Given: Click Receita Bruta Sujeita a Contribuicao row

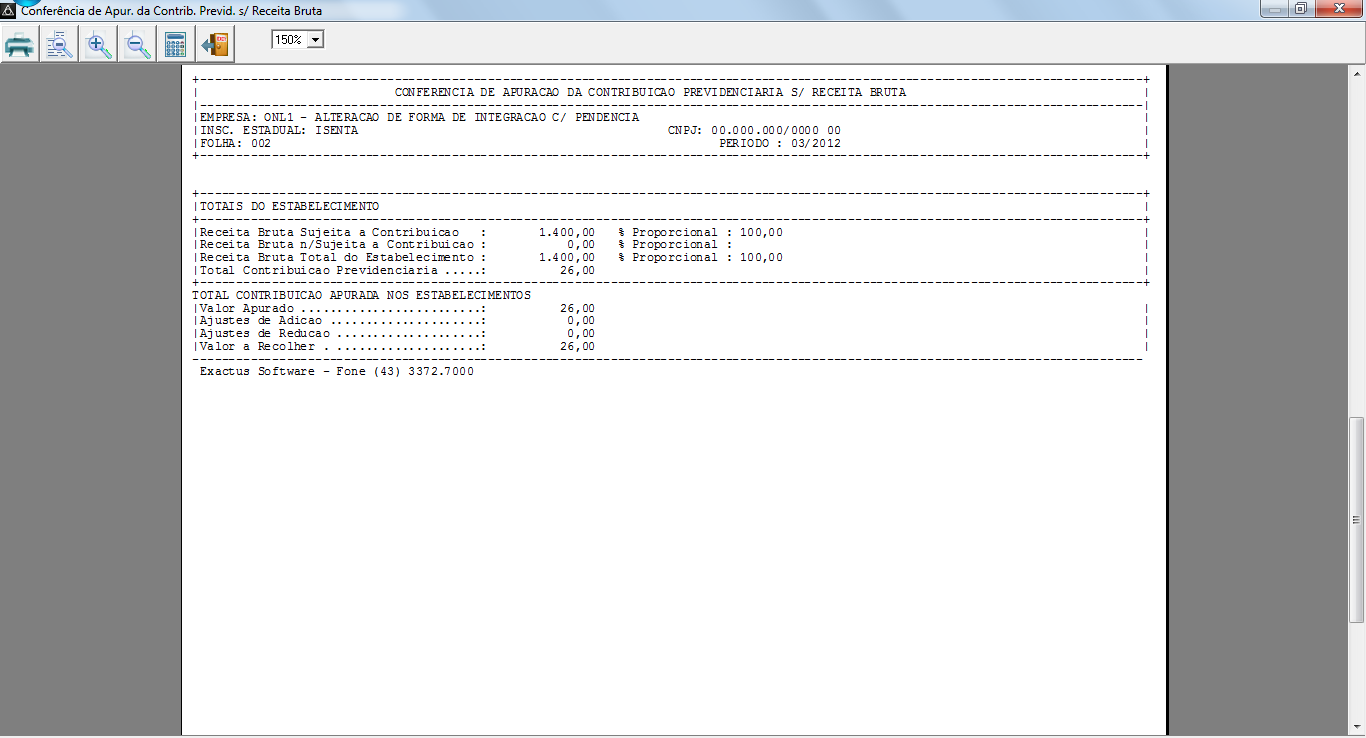Looking at the screenshot, I should [x=491, y=232].
